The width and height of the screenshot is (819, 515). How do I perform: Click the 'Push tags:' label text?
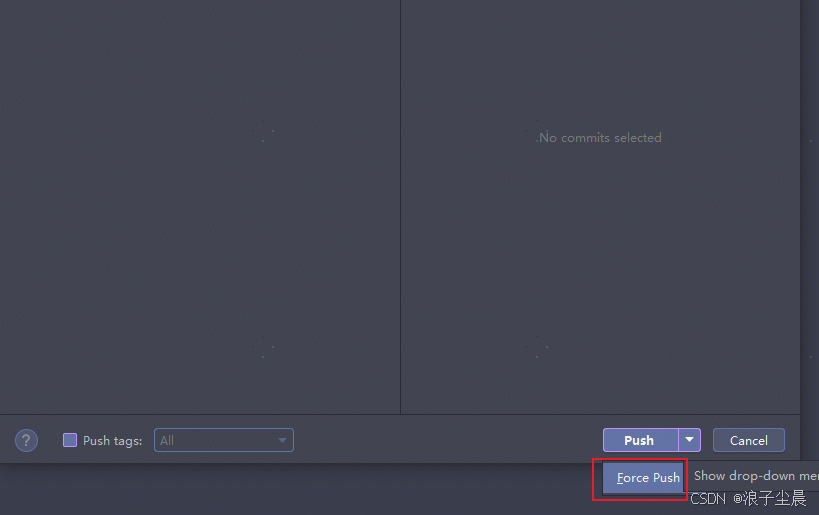[x=112, y=441]
